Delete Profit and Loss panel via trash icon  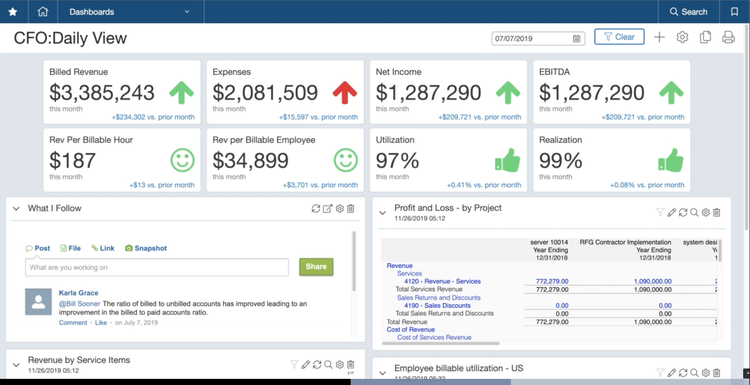[717, 212]
